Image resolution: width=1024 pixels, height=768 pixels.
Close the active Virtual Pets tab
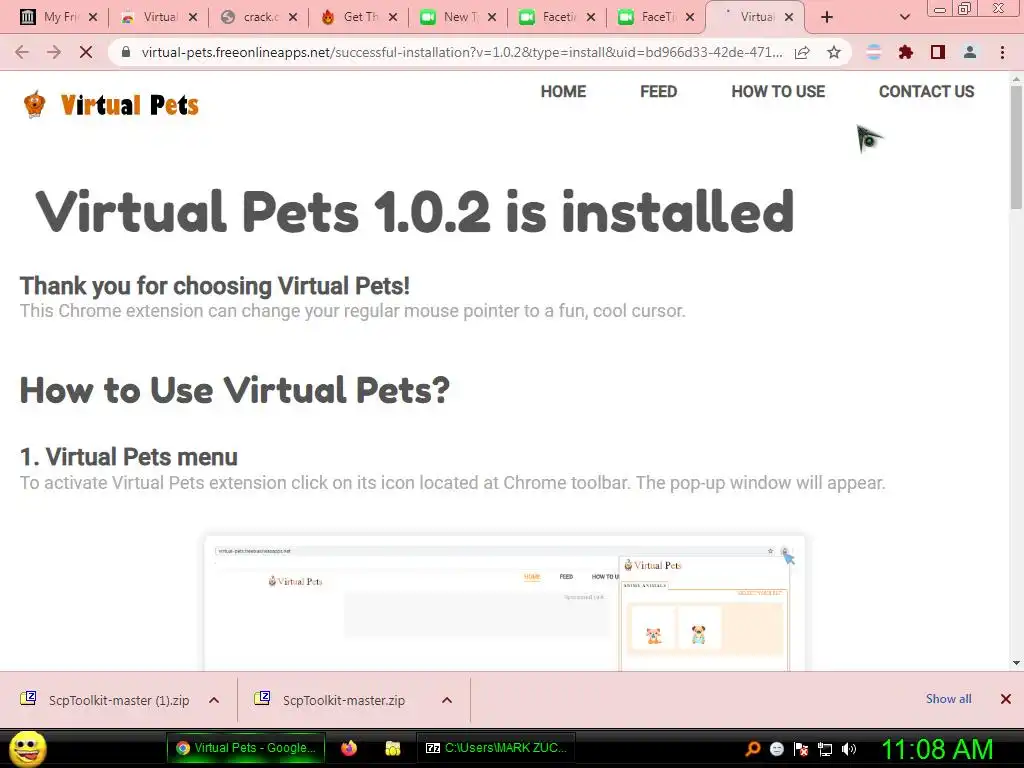789,17
